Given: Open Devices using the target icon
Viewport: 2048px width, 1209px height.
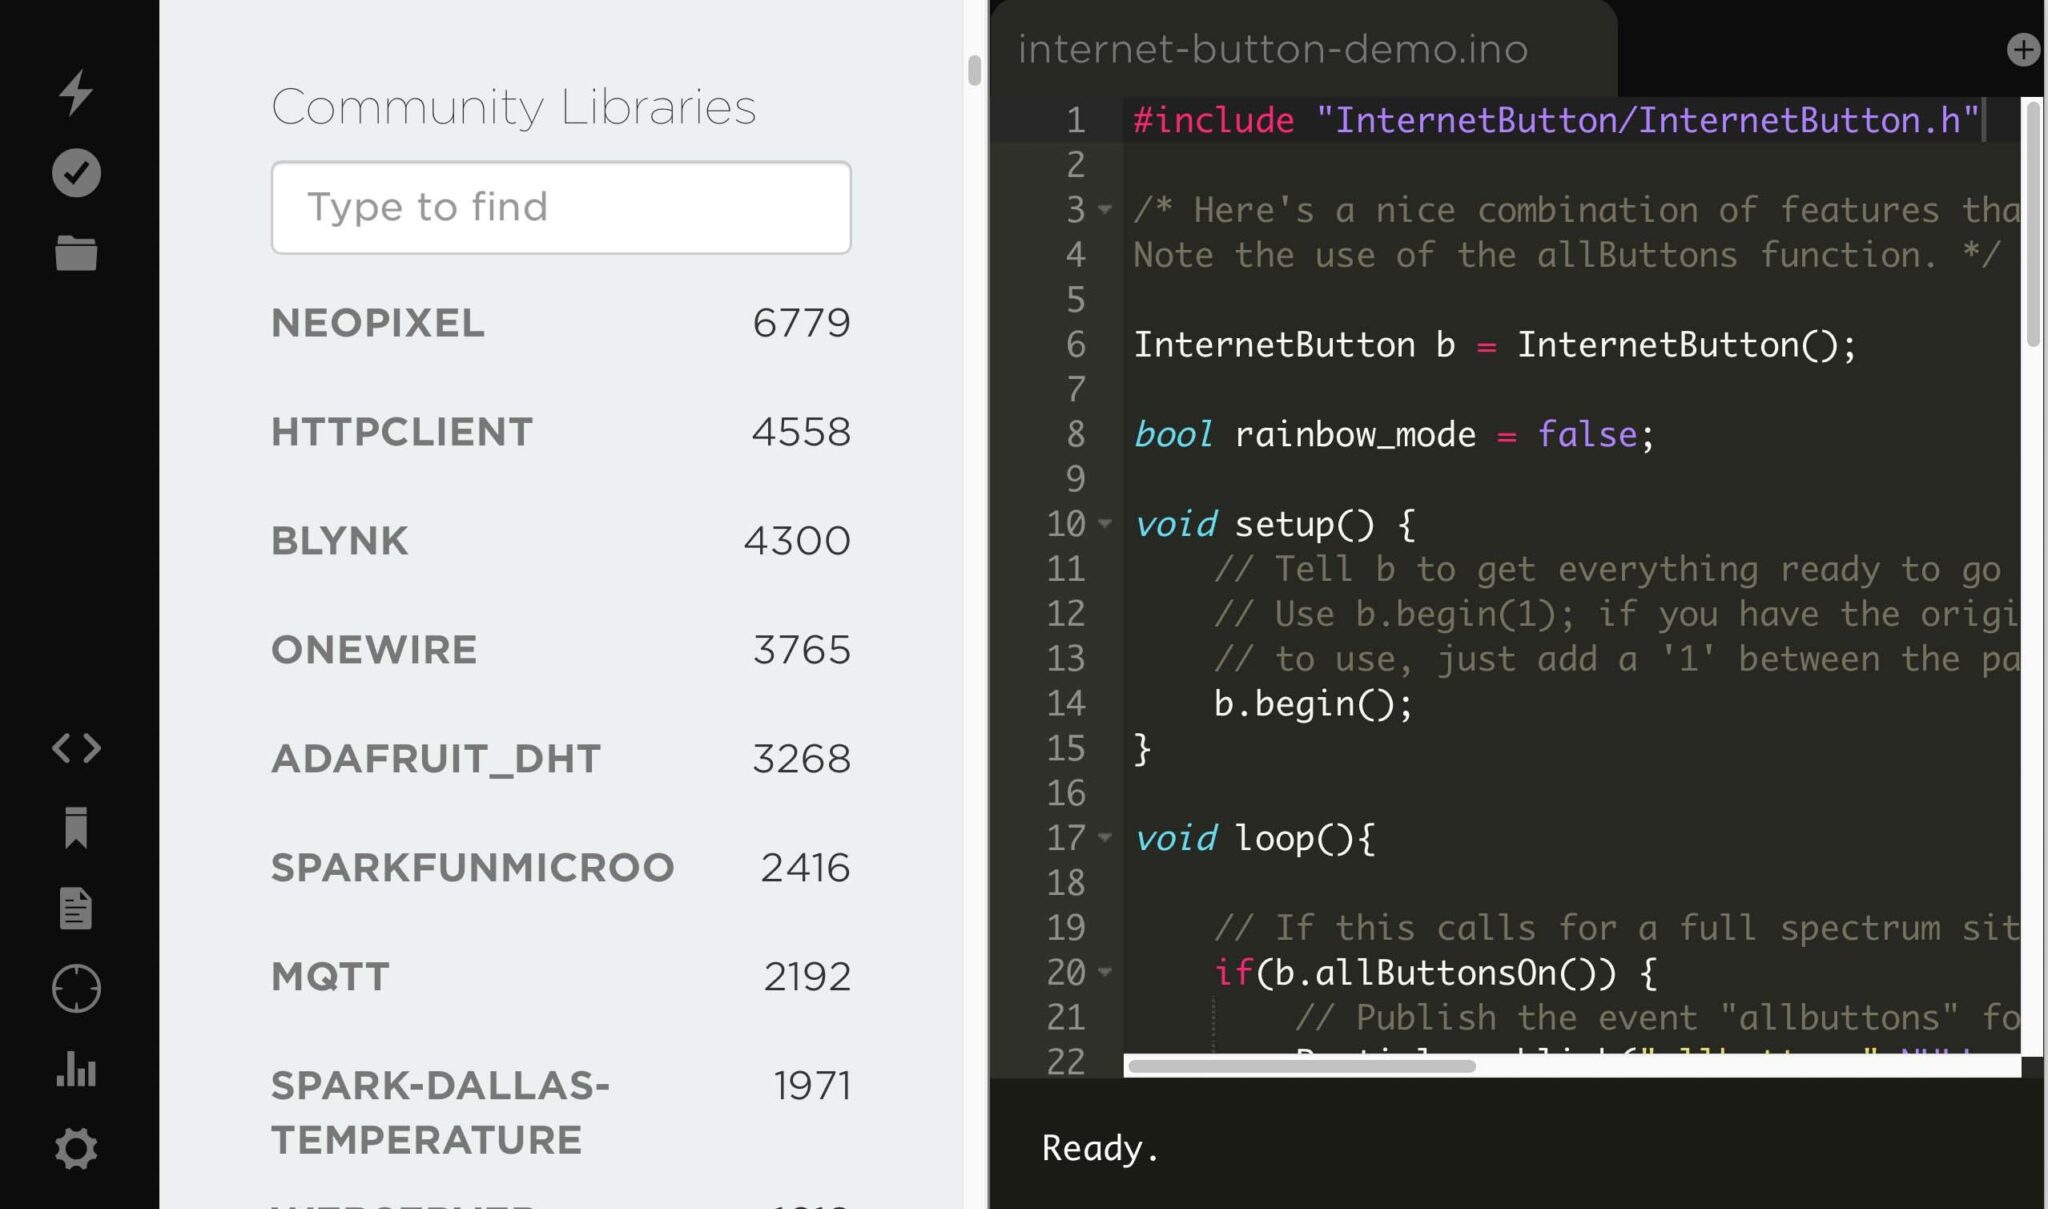Looking at the screenshot, I should (x=76, y=988).
